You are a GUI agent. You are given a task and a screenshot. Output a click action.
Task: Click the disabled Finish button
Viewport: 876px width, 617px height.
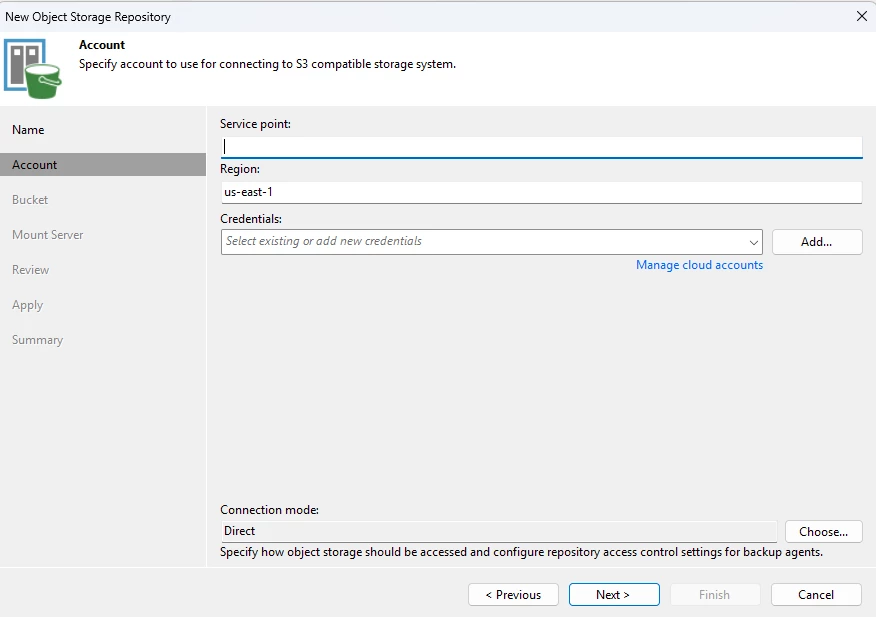[x=715, y=595]
